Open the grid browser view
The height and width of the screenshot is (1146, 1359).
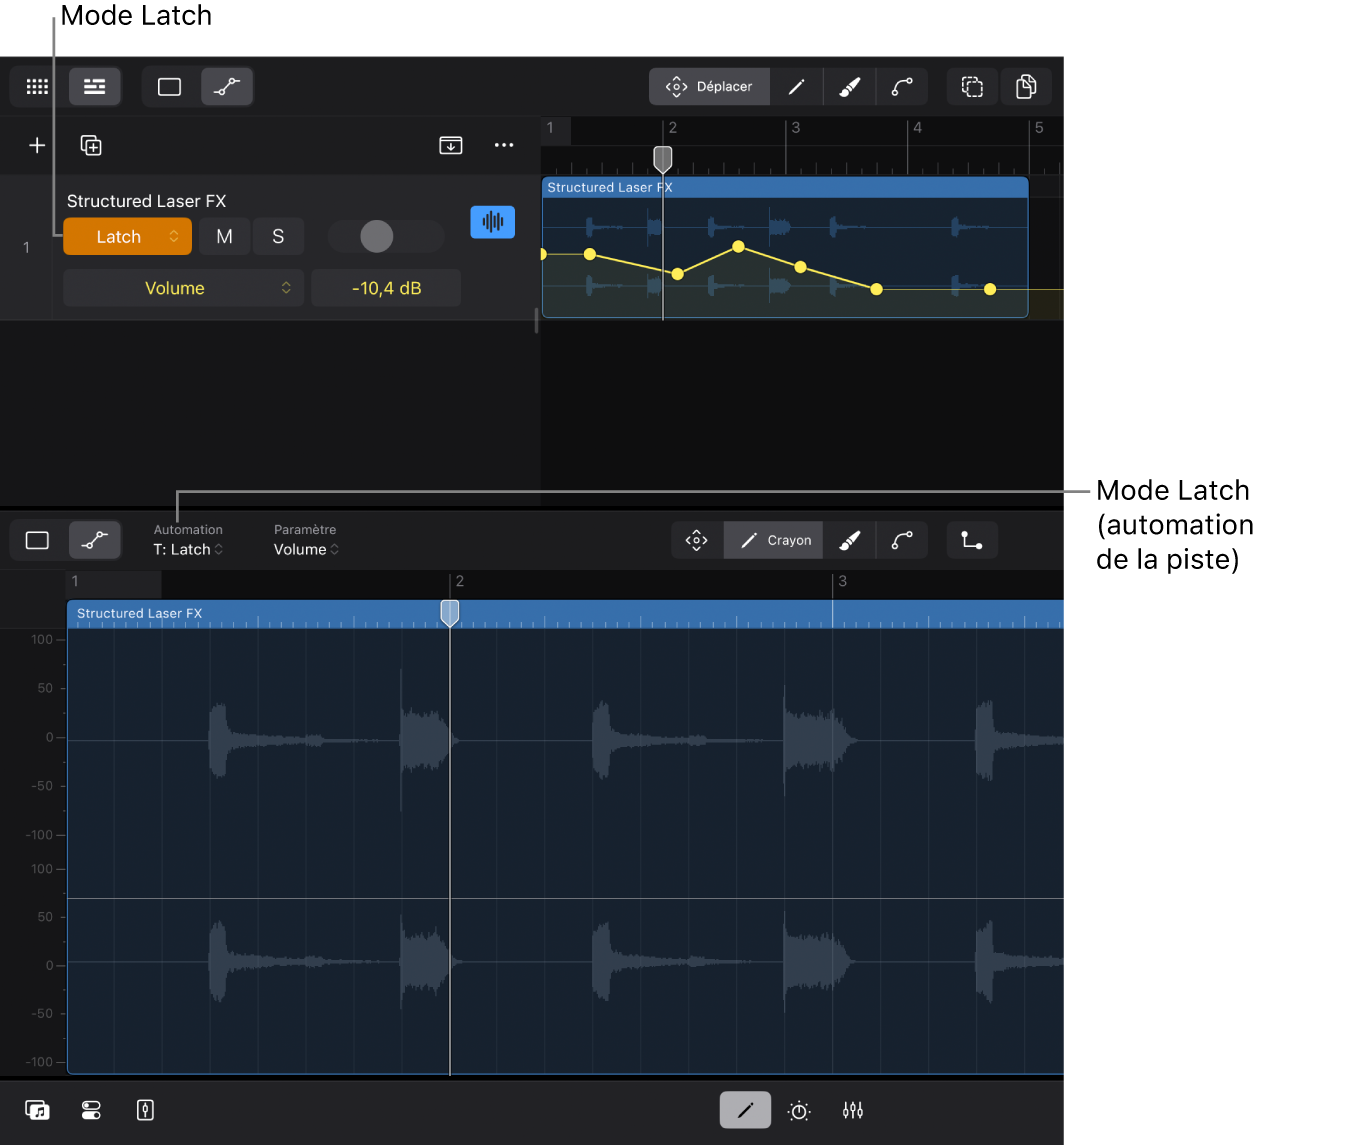(37, 87)
